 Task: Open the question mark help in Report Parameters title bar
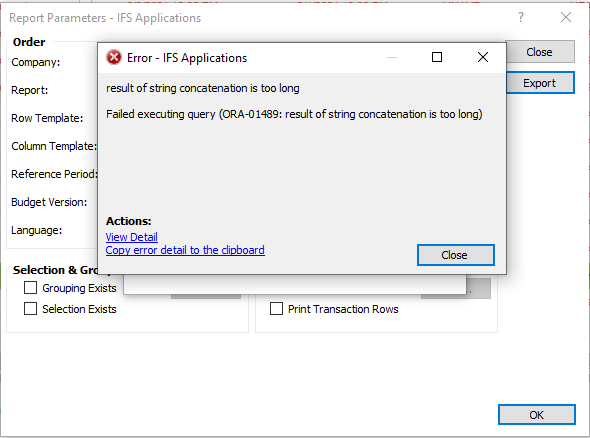coord(521,17)
